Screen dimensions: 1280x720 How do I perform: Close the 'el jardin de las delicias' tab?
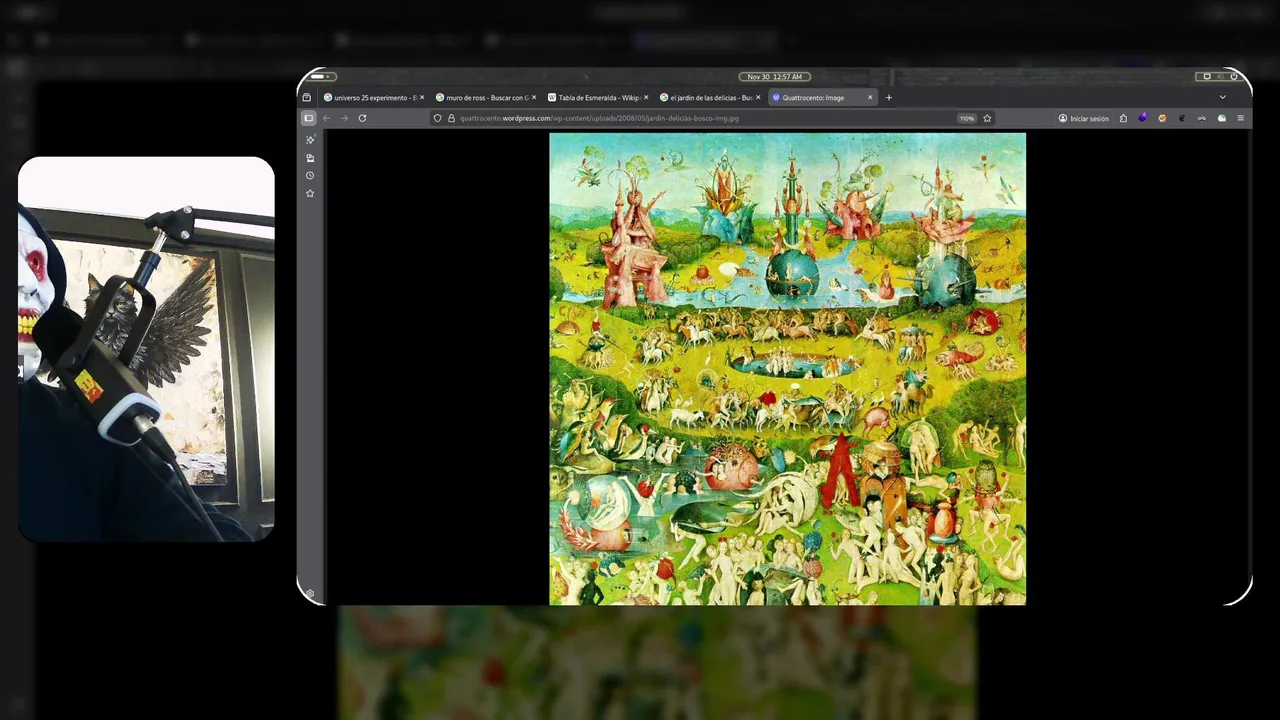758,97
